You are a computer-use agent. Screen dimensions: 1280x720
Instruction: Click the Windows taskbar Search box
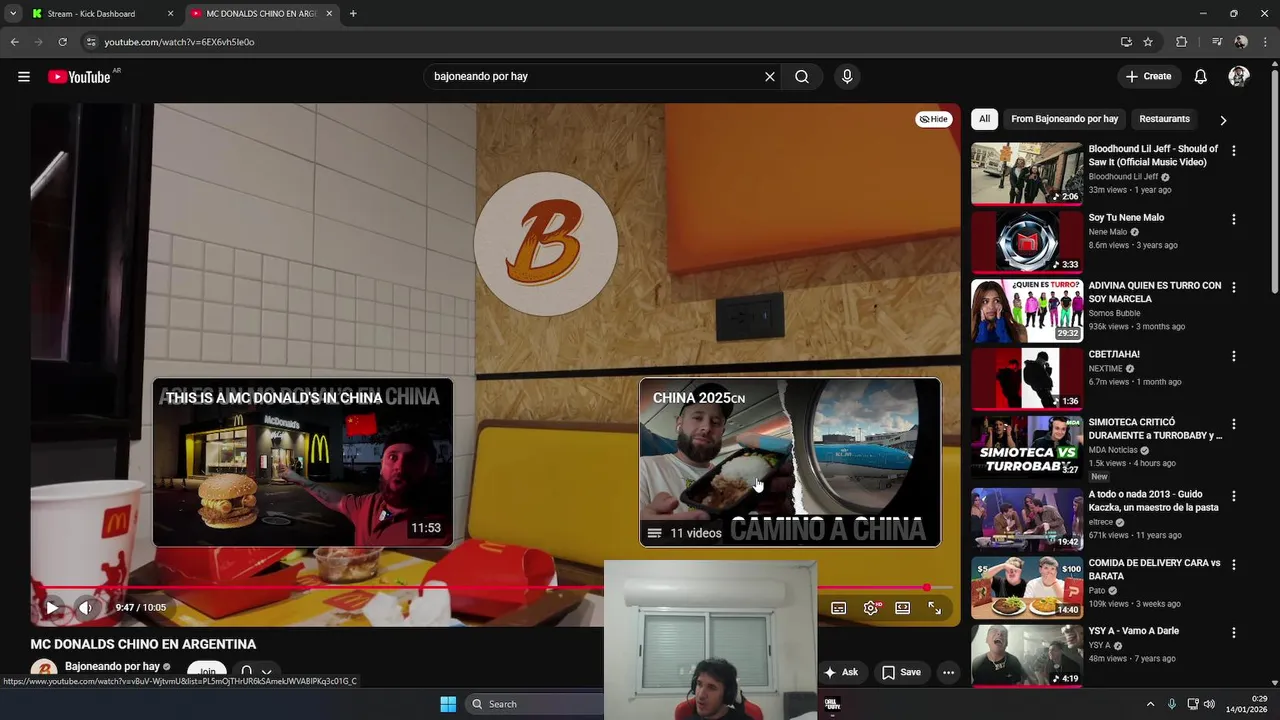pos(535,704)
